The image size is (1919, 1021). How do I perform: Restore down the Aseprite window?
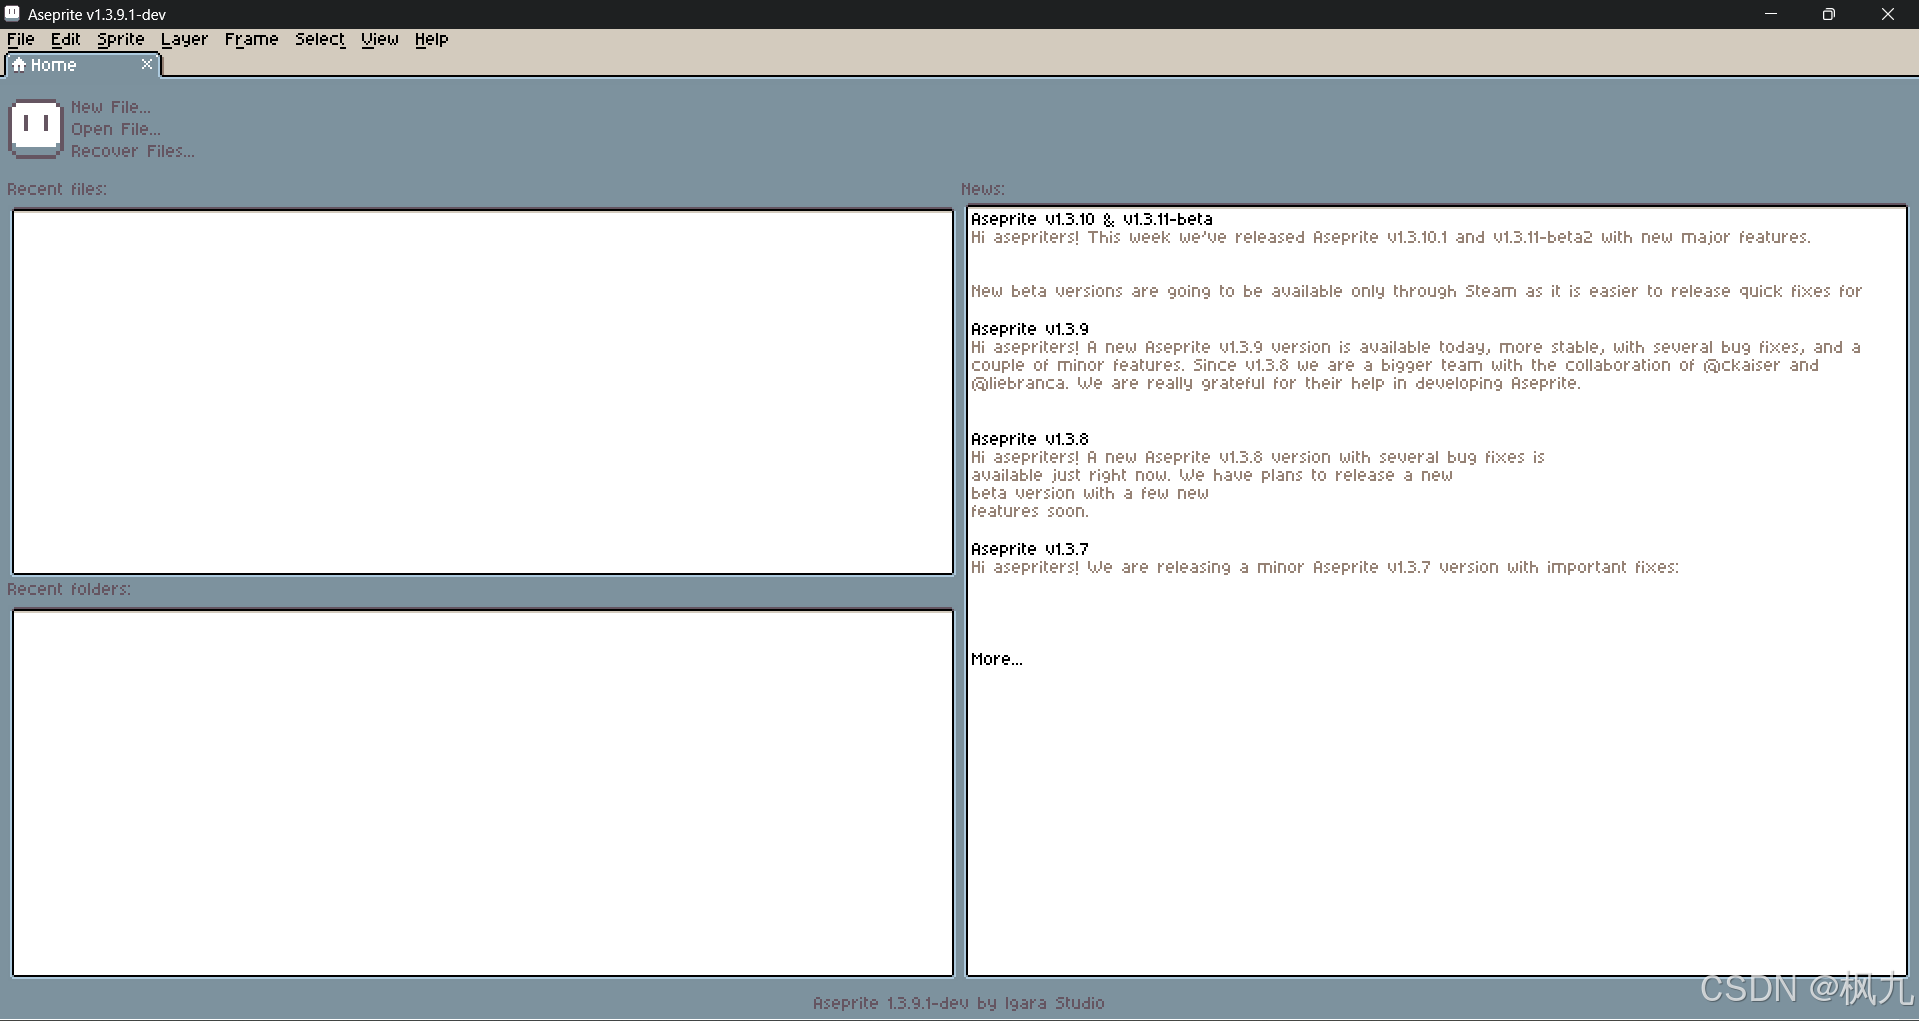pyautogui.click(x=1829, y=14)
